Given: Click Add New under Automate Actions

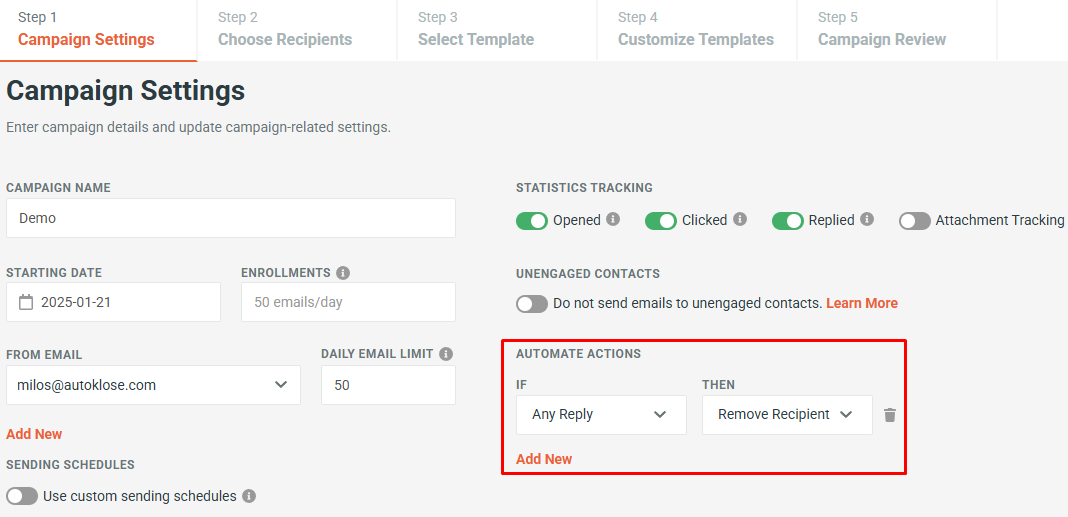Looking at the screenshot, I should 544,459.
